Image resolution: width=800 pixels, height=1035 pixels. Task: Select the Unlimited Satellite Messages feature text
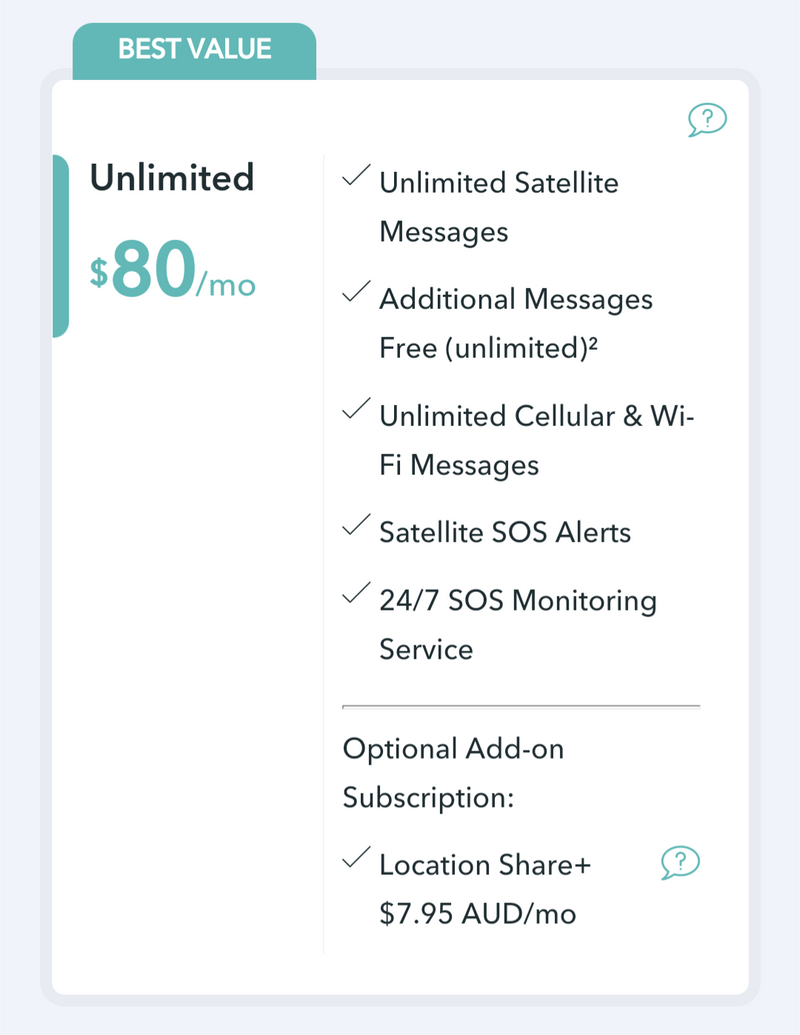click(x=498, y=207)
